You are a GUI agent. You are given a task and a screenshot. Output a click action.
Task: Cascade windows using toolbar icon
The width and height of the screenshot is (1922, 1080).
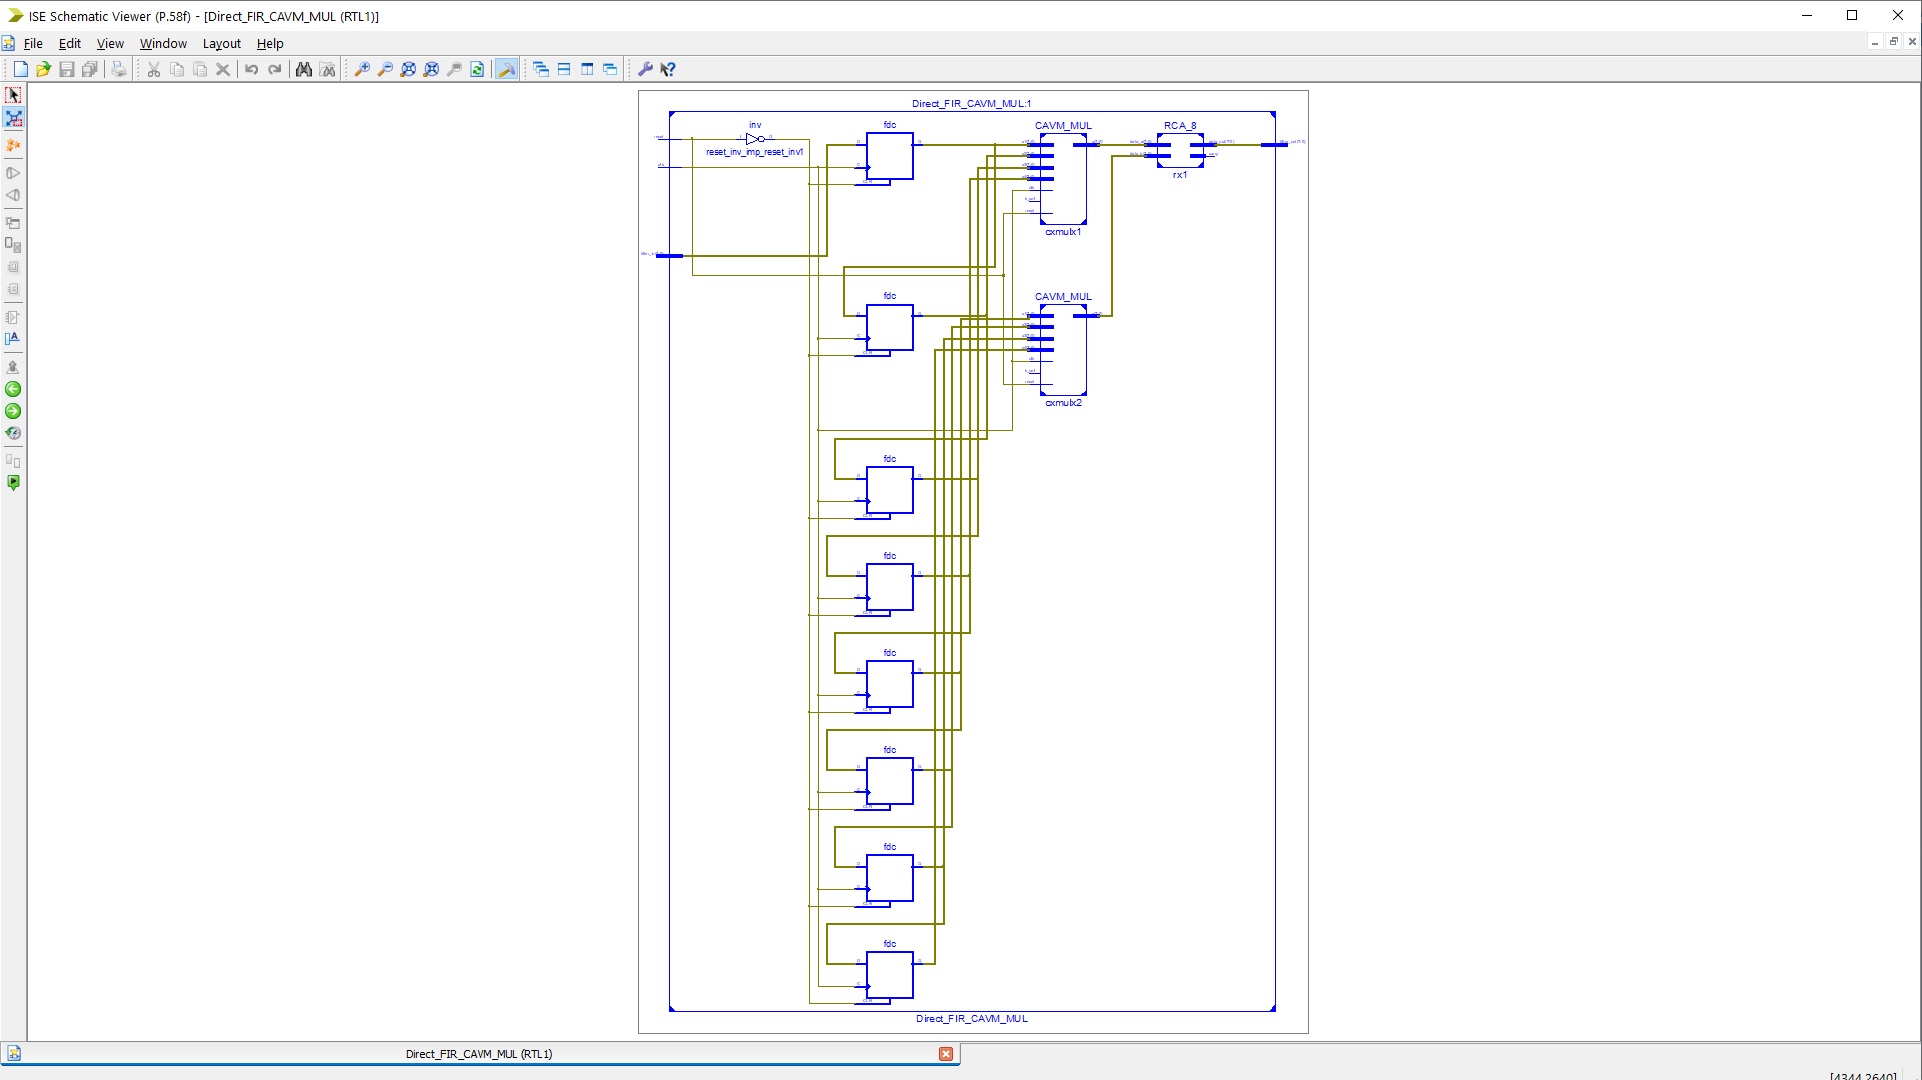point(541,69)
